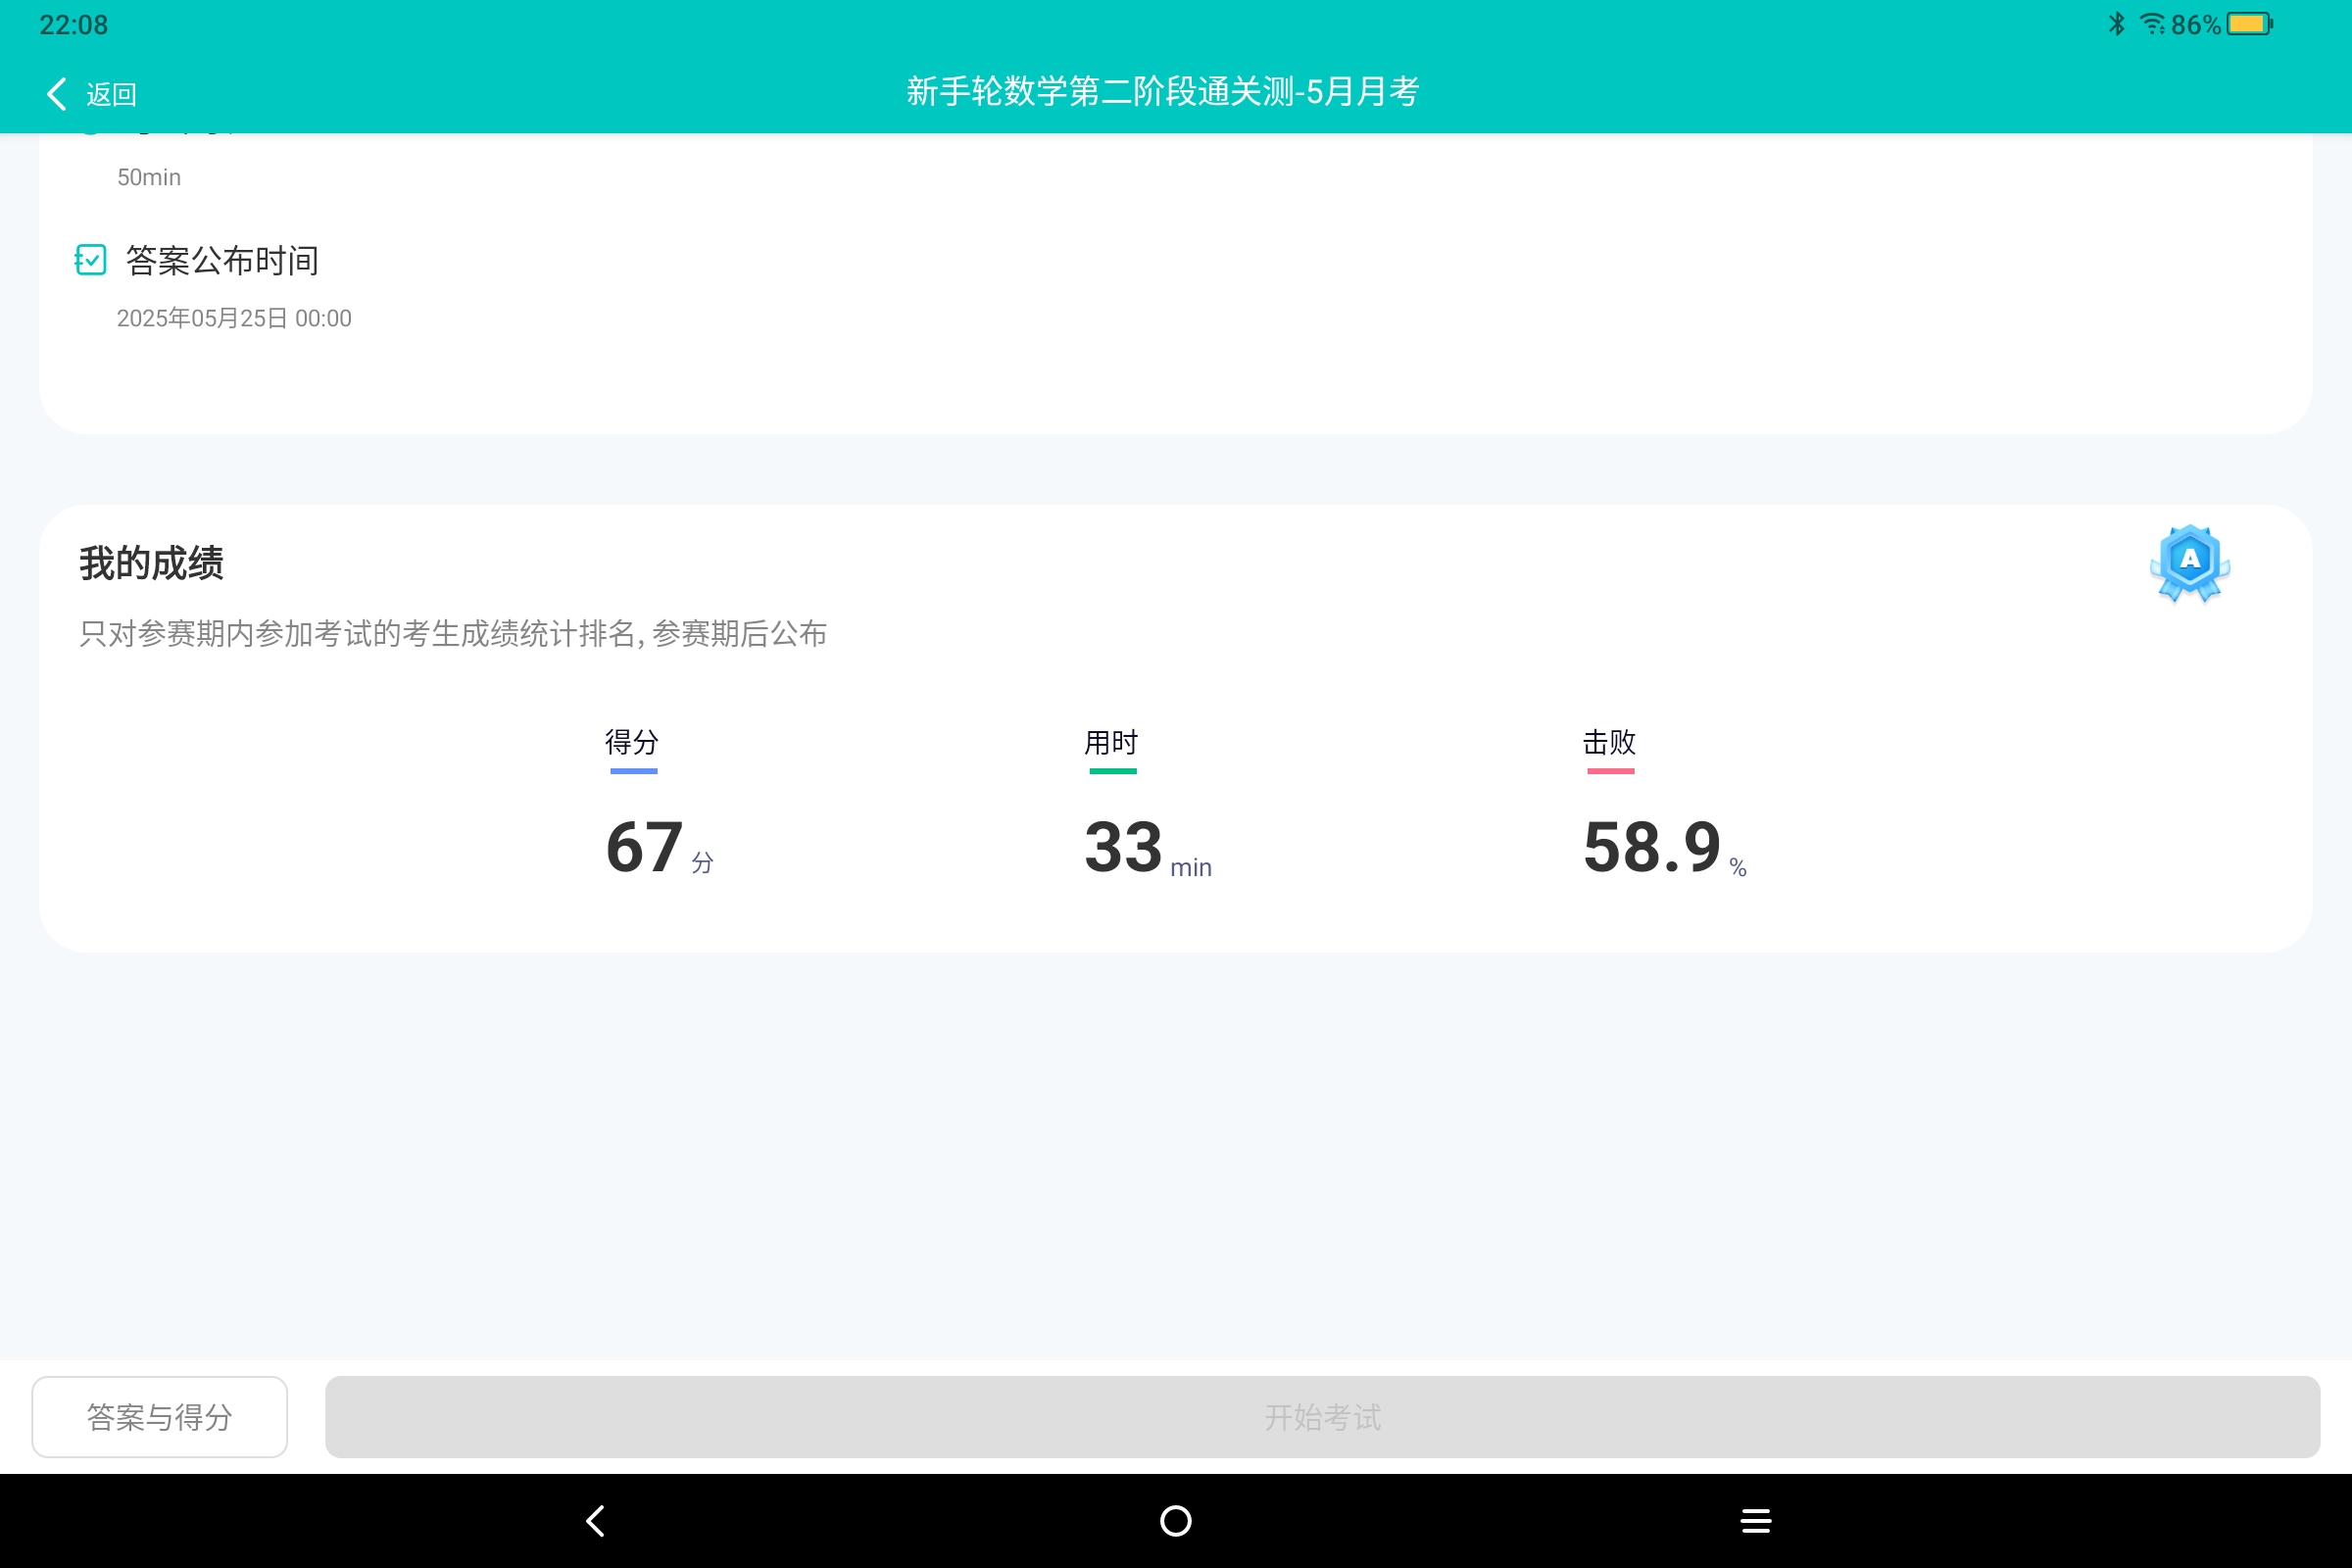Tap the 答案公布时间 checklist icon
The height and width of the screenshot is (1568, 2352).
coord(90,260)
